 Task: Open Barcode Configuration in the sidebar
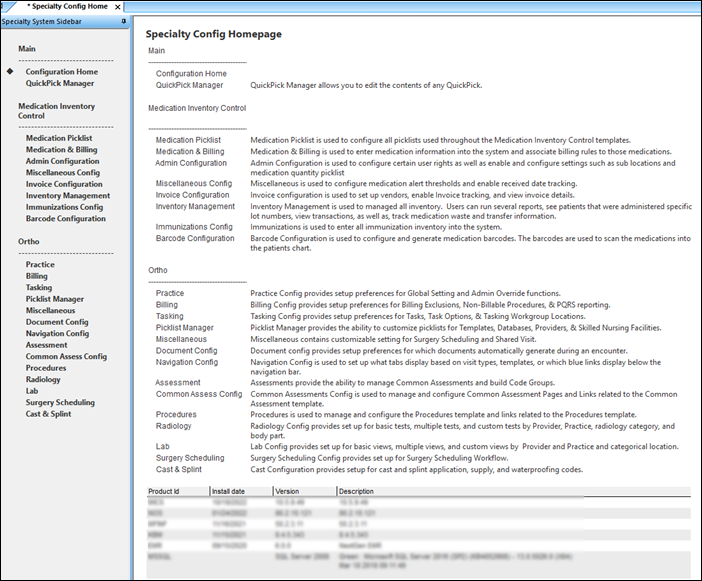[x=66, y=218]
